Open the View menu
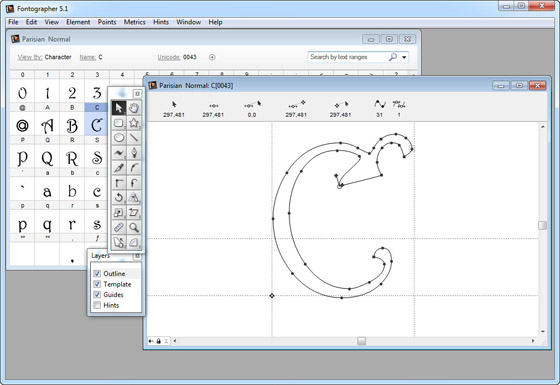Viewport: 560px width, 385px height. coord(51,22)
